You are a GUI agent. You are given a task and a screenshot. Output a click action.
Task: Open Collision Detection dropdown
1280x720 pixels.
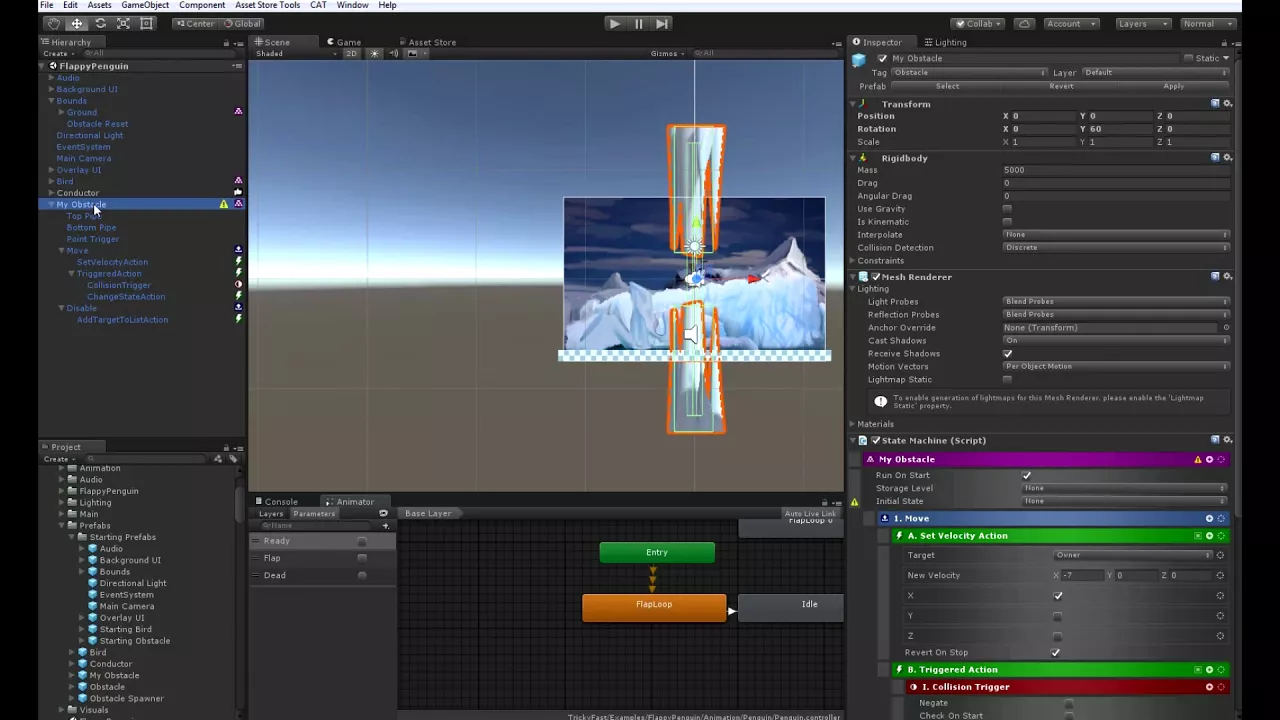click(x=1116, y=248)
